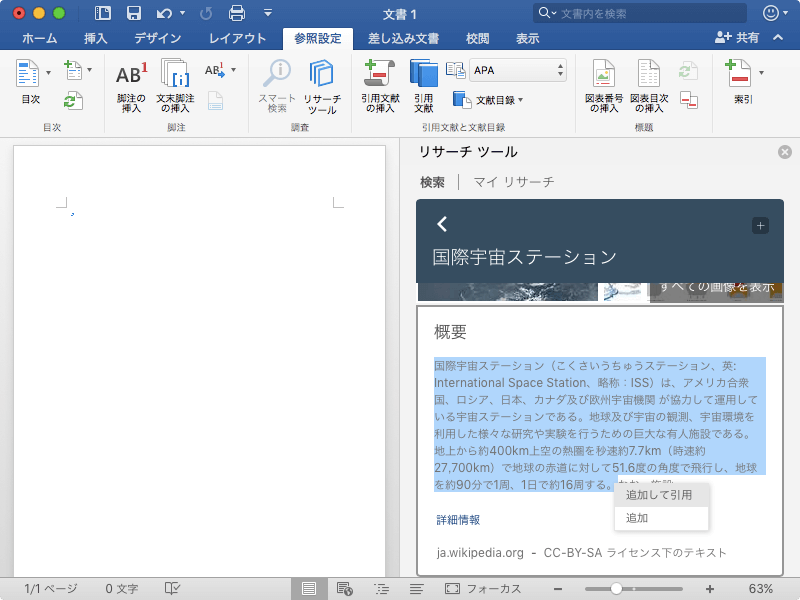Viewport: 800px width, 600px height.
Task: Toggle フォーカス focus mode in status bar
Action: pos(483,589)
